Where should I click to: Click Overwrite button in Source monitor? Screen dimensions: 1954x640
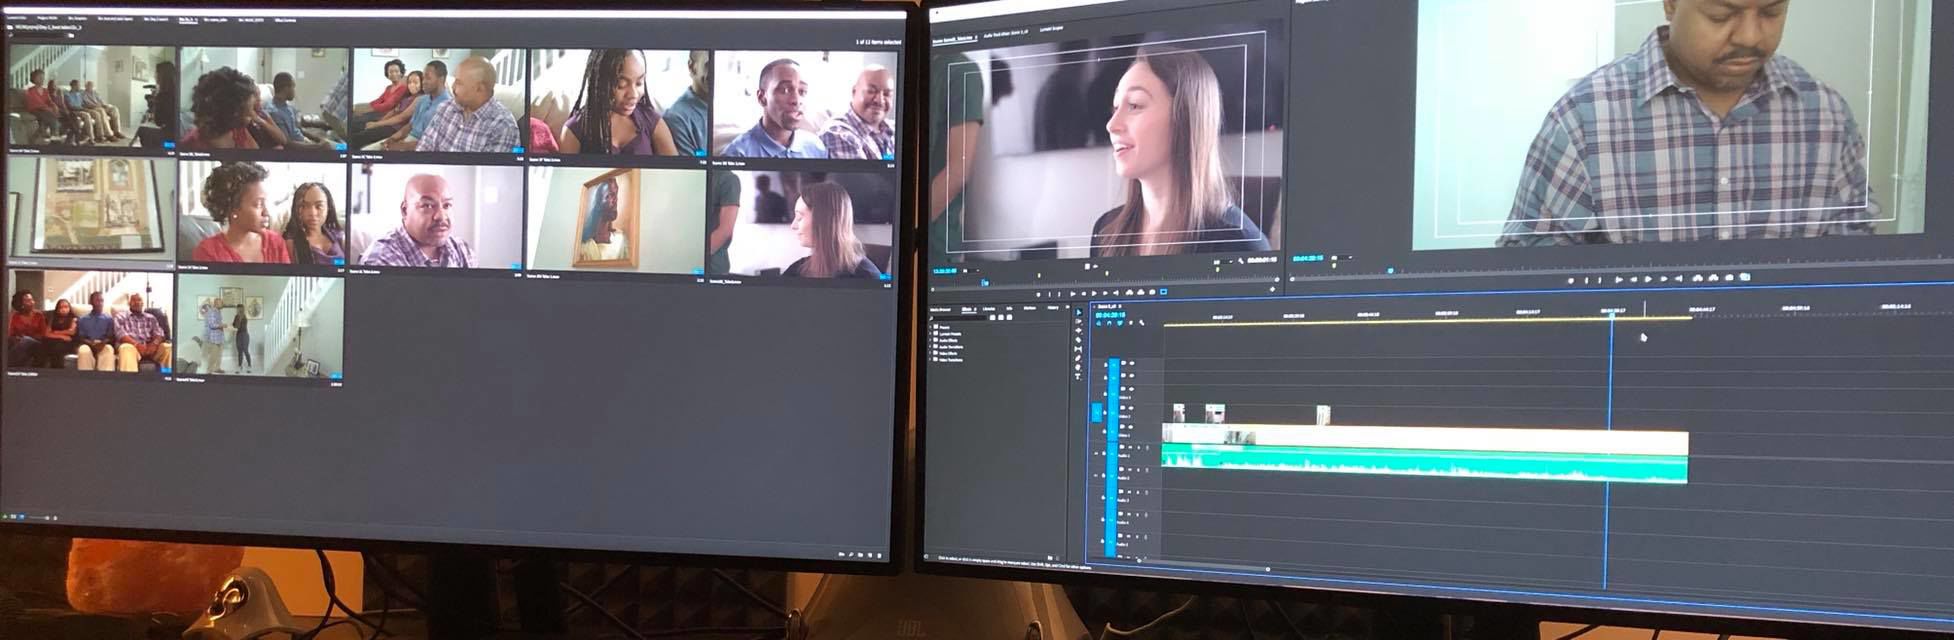coord(1141,292)
